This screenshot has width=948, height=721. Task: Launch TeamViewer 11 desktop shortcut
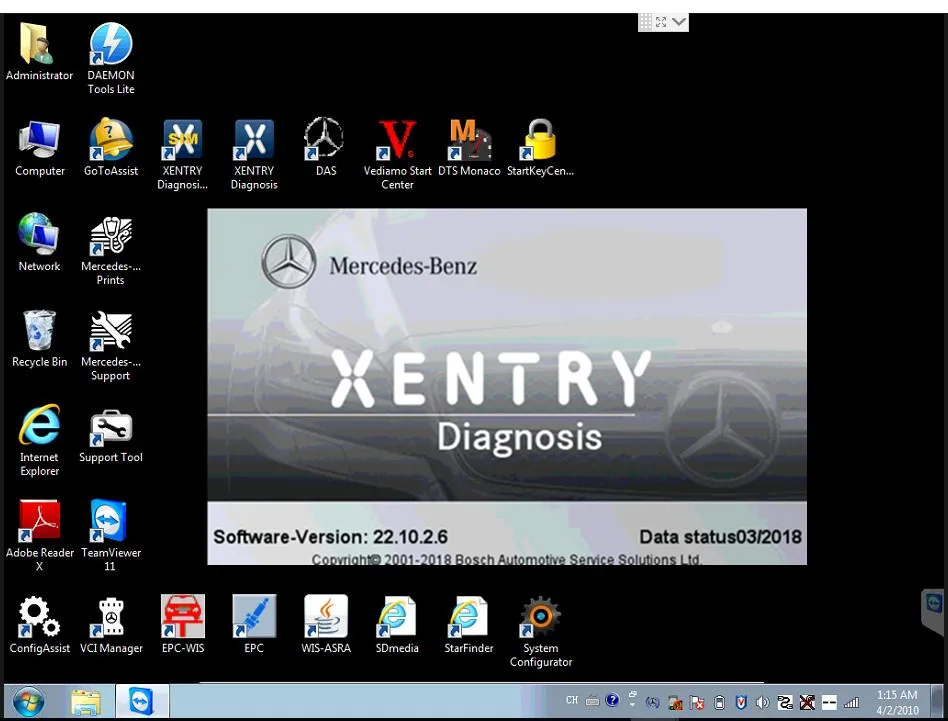111,535
